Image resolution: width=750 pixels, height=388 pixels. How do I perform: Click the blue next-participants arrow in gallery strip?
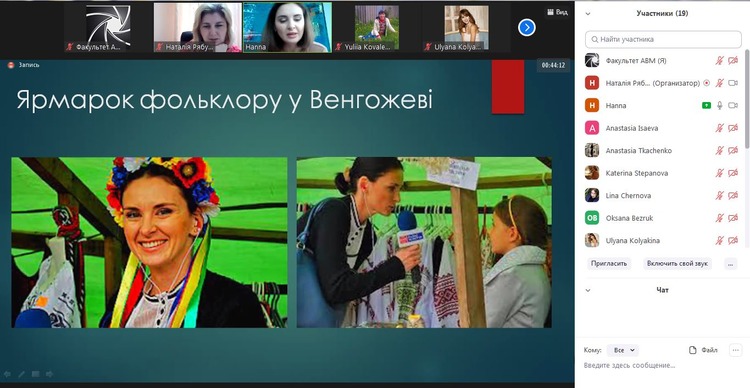527,28
